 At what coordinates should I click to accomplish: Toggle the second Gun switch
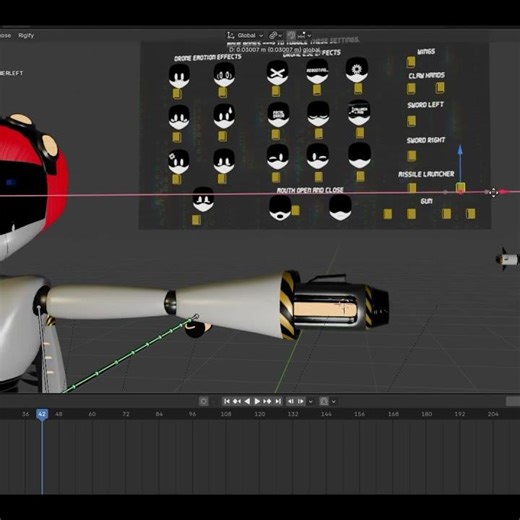click(411, 214)
